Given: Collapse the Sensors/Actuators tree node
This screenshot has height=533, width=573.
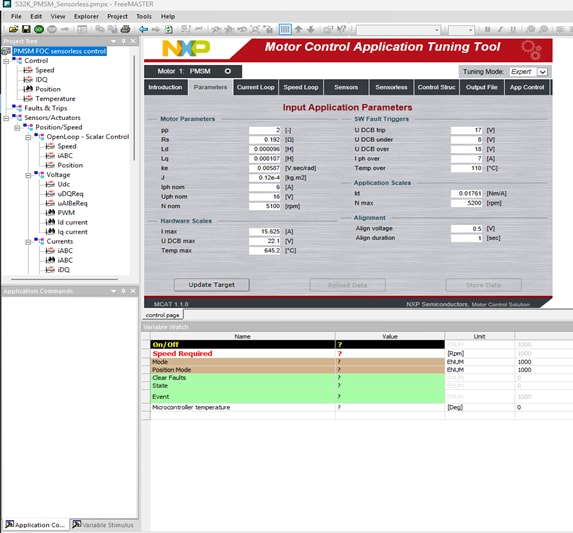Looking at the screenshot, I should click(x=6, y=118).
